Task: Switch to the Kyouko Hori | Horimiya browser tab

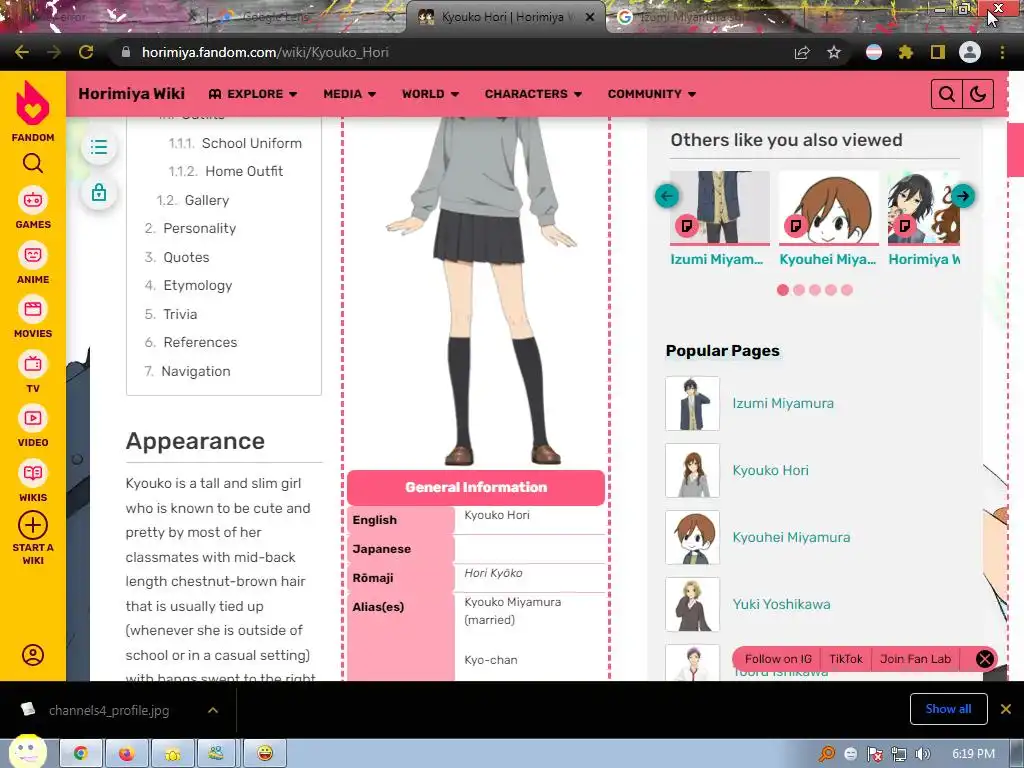Action: point(506,17)
